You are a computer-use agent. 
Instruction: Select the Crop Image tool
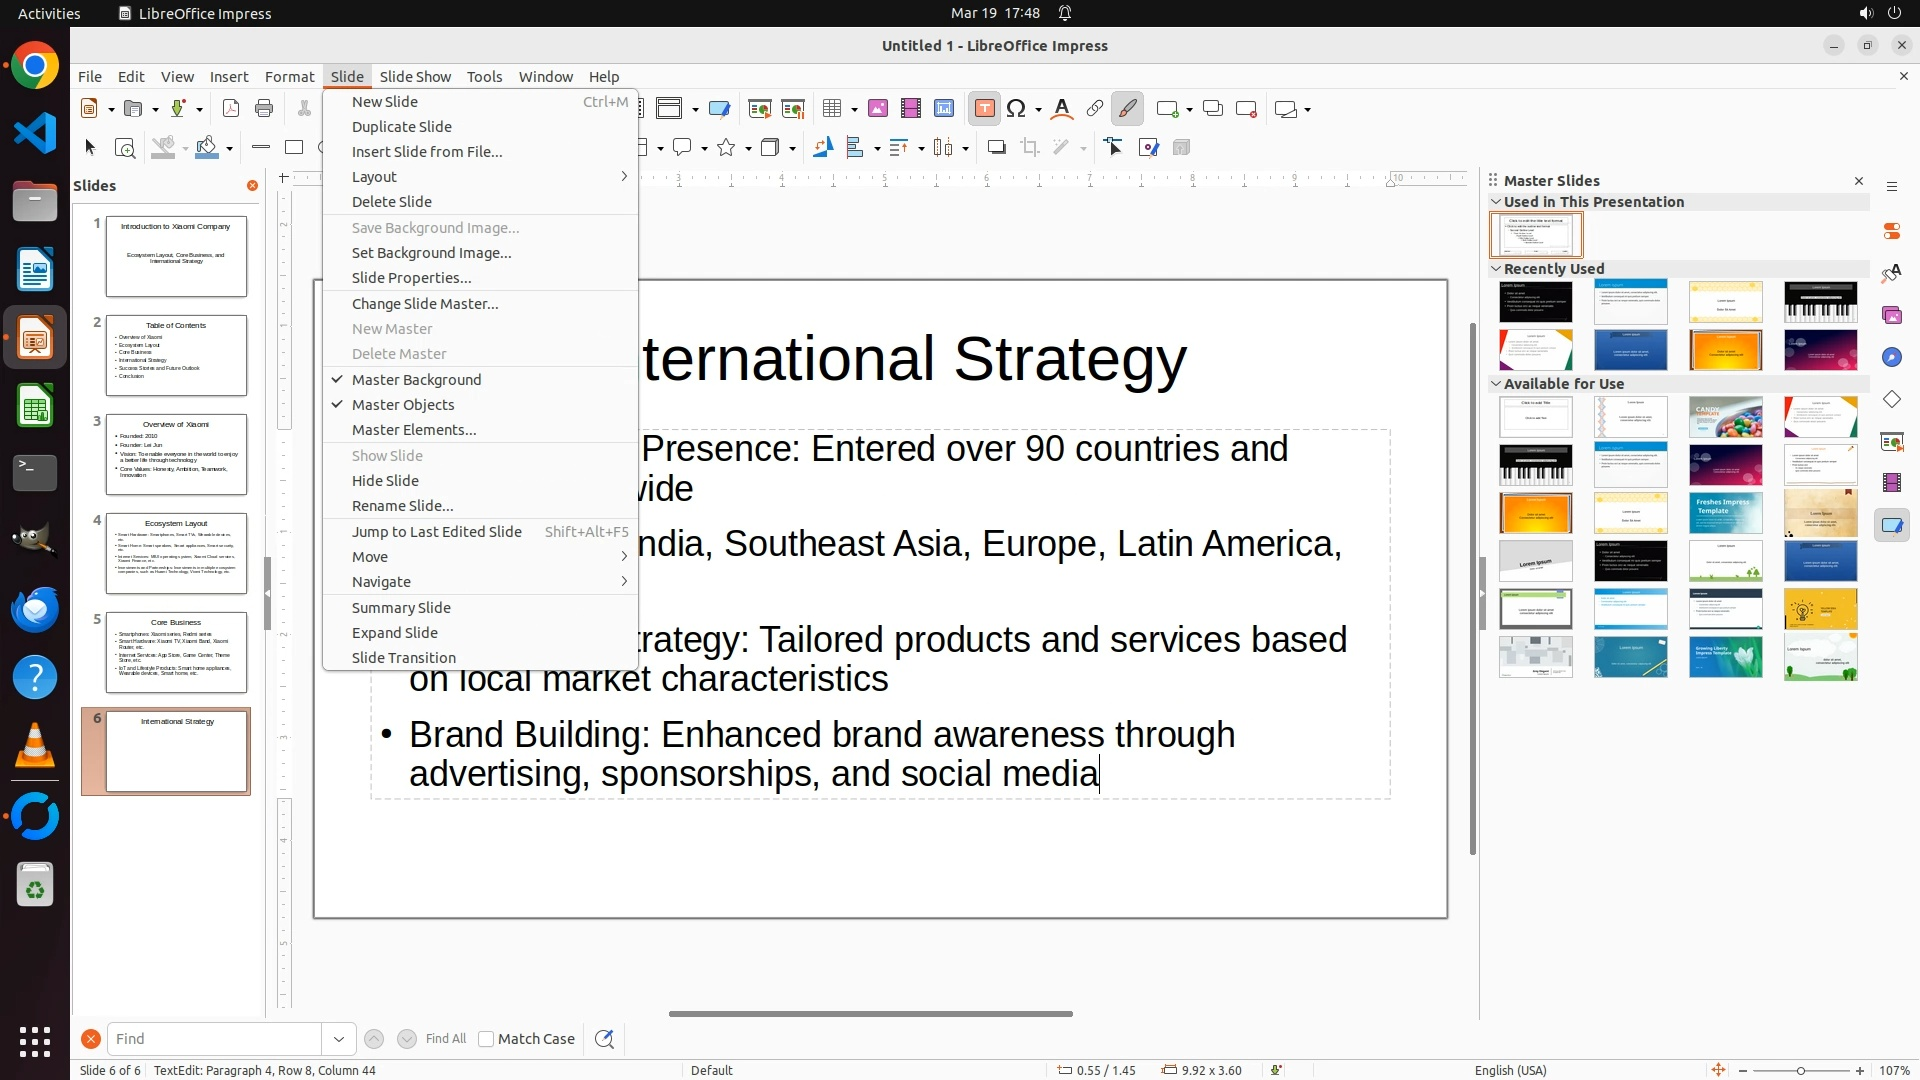pyautogui.click(x=1030, y=148)
